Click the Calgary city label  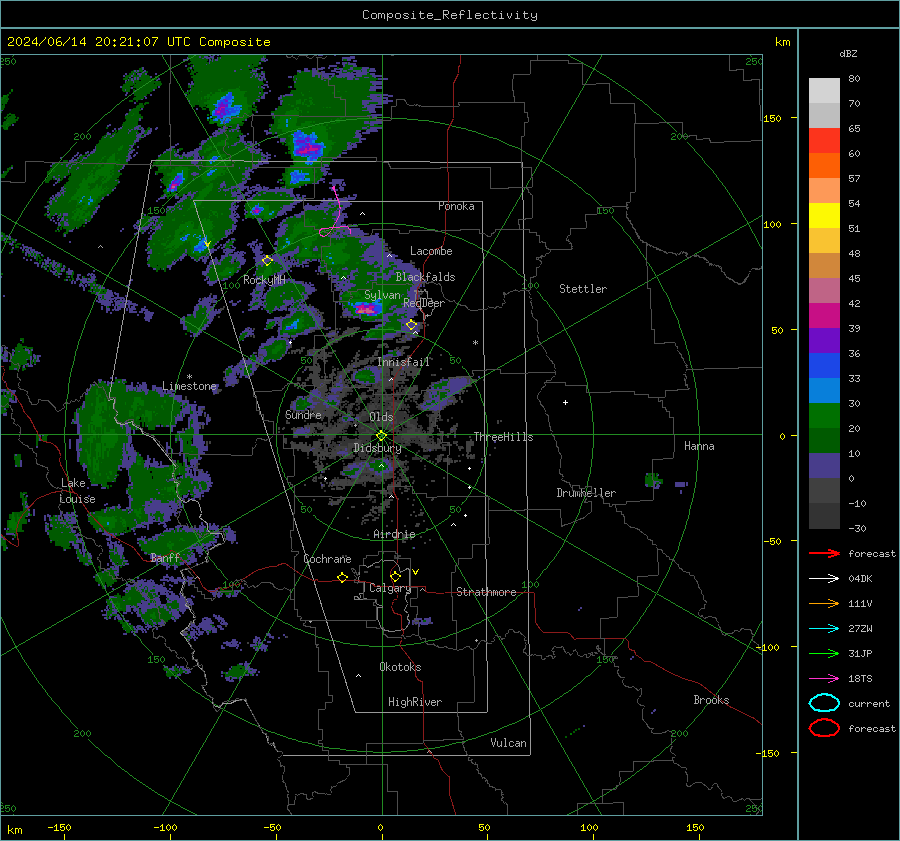coord(390,588)
